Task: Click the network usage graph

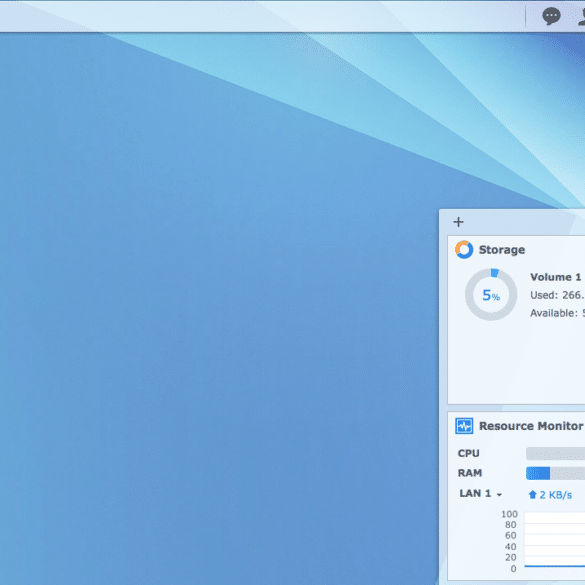Action: click(554, 540)
